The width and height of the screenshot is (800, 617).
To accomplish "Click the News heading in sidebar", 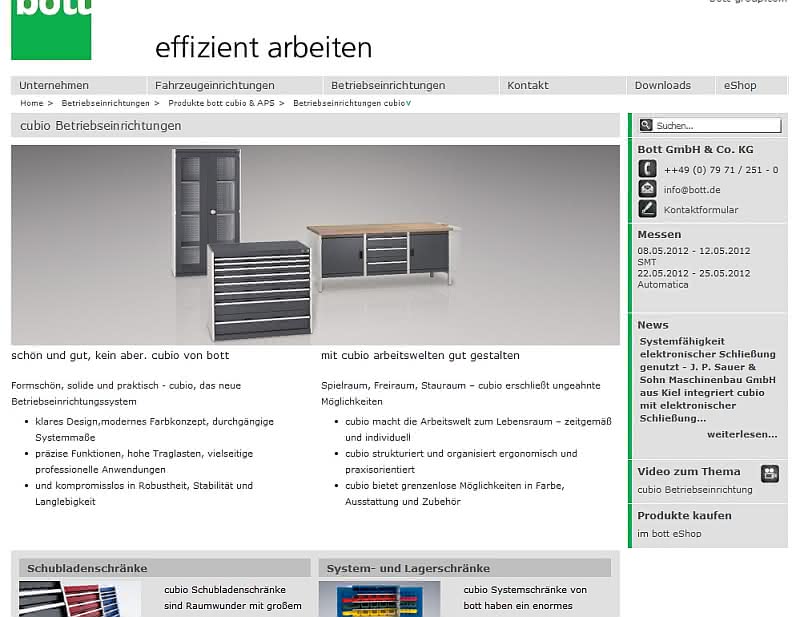I will pos(653,325).
